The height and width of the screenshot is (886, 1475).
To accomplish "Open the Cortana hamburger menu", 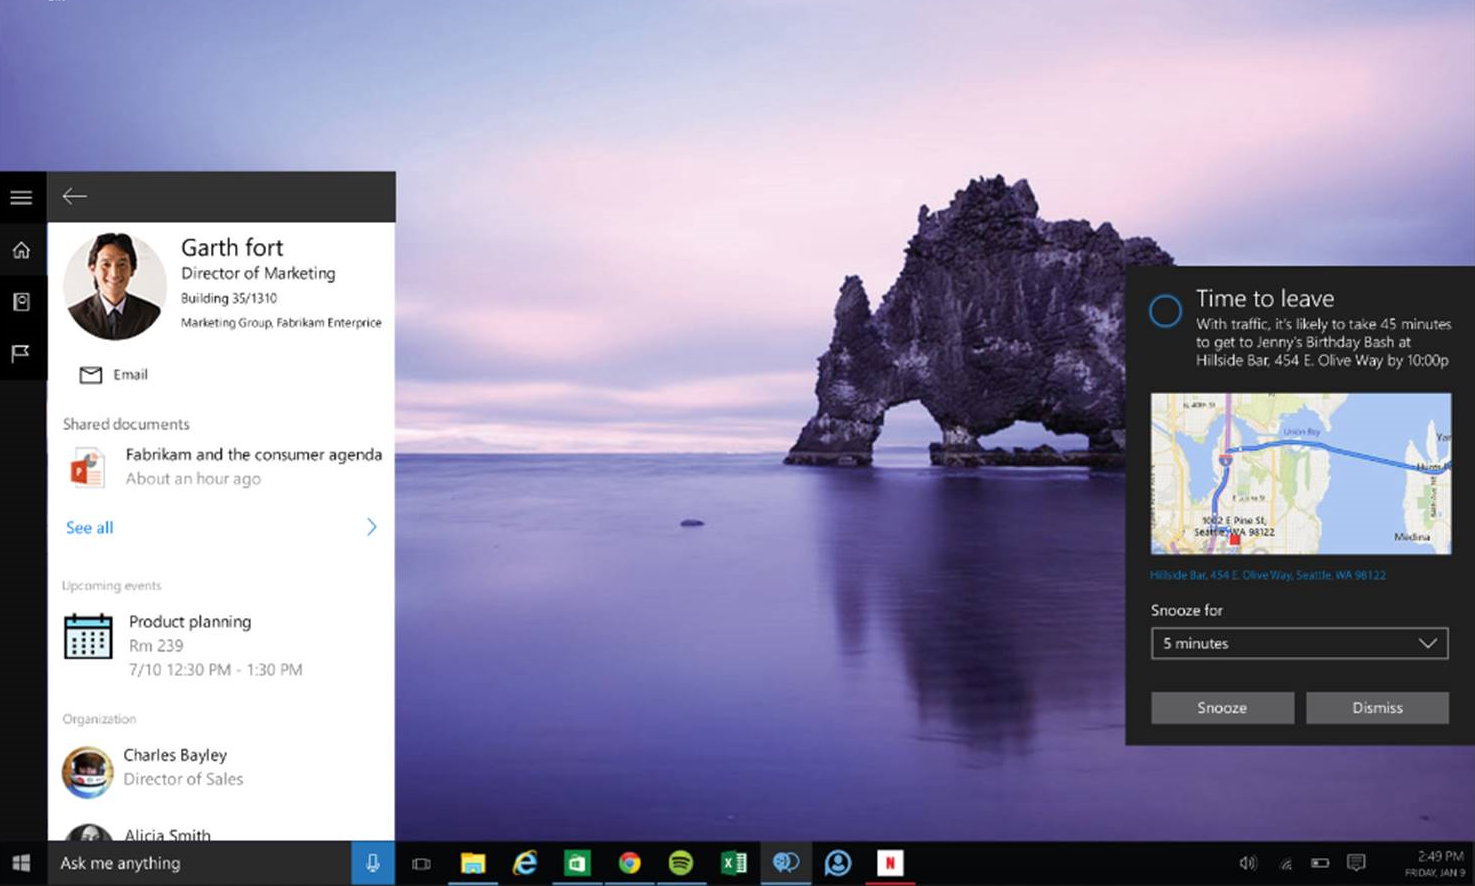I will [21, 198].
